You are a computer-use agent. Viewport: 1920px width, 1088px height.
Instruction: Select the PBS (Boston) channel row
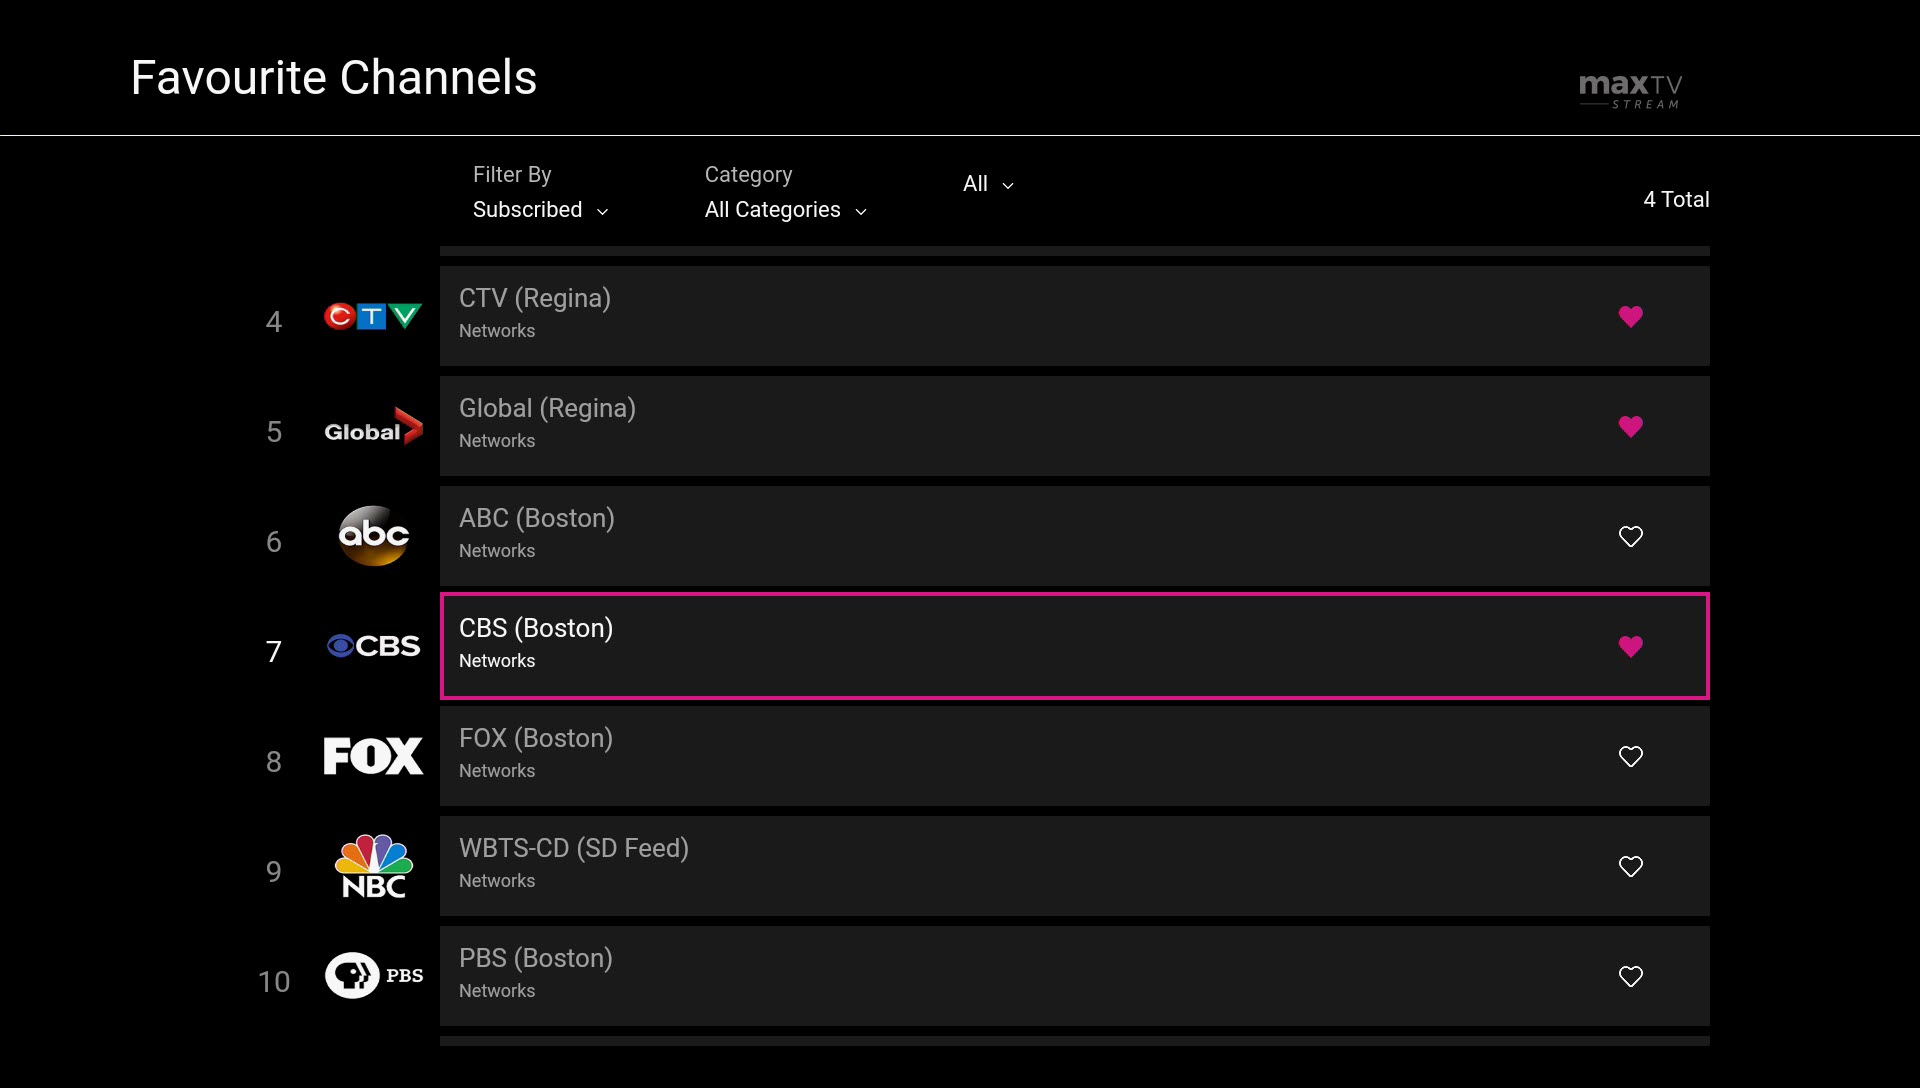(1074, 976)
